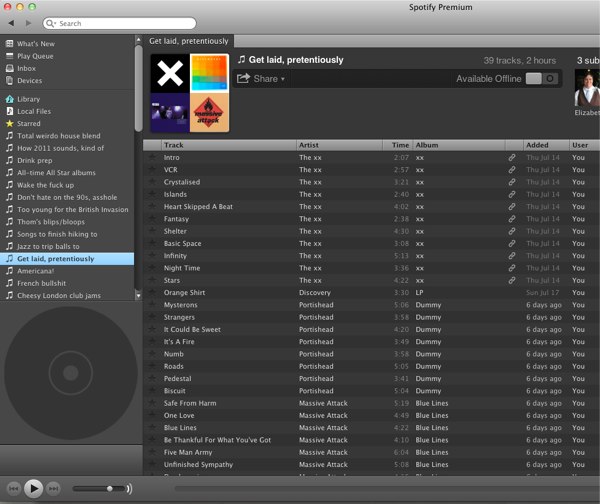Image resolution: width=600 pixels, height=504 pixels.
Task: Open 'How 2011 sounds, kind of' playlist
Action: click(x=60, y=148)
